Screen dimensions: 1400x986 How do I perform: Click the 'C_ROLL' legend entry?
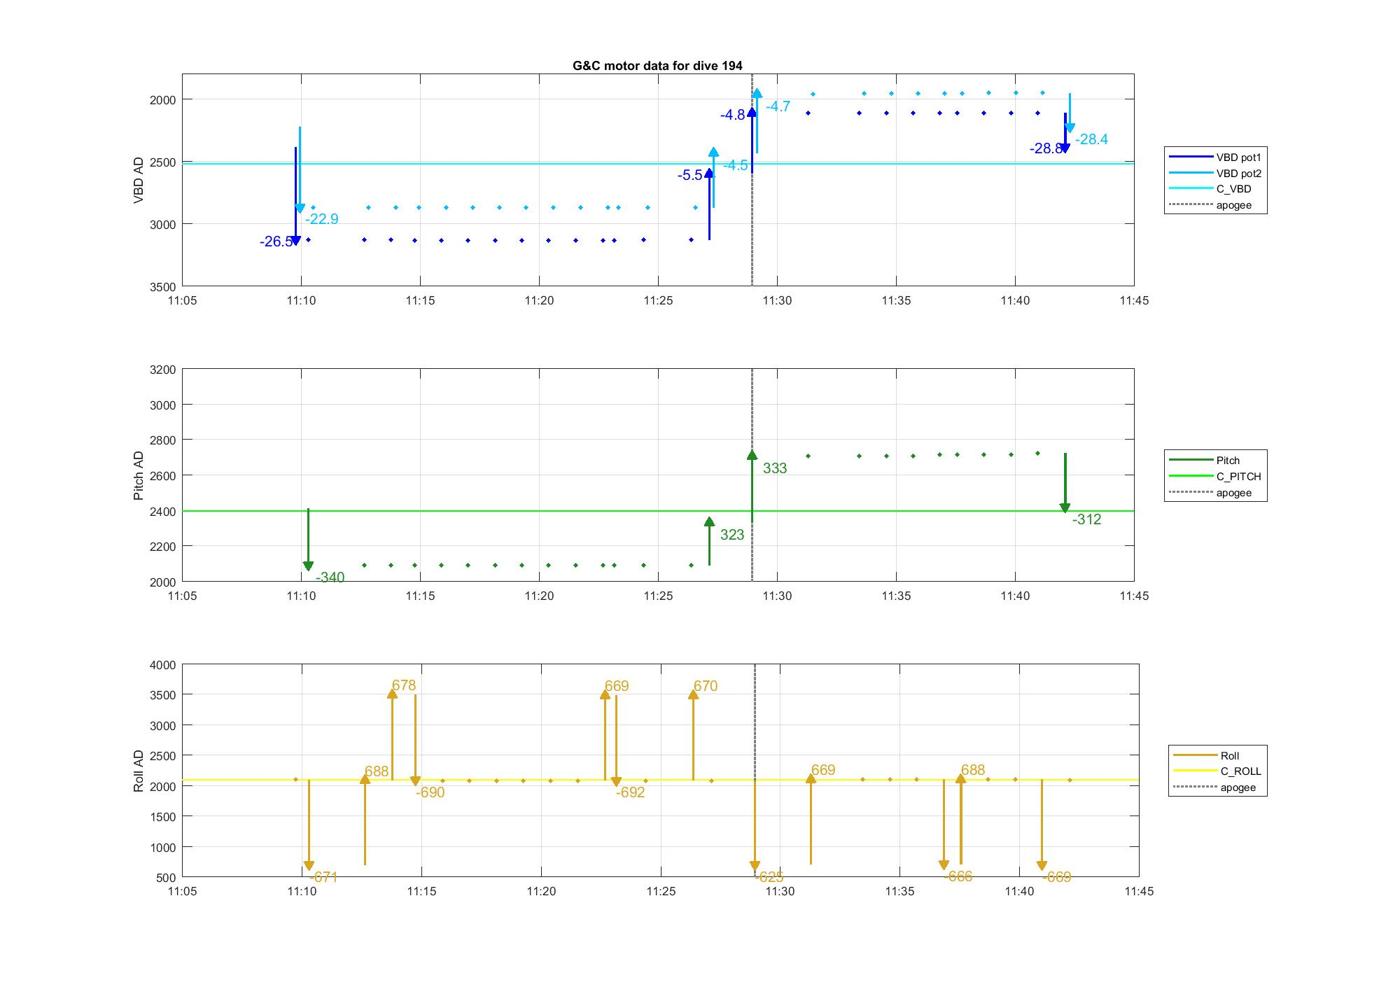(x=1217, y=771)
